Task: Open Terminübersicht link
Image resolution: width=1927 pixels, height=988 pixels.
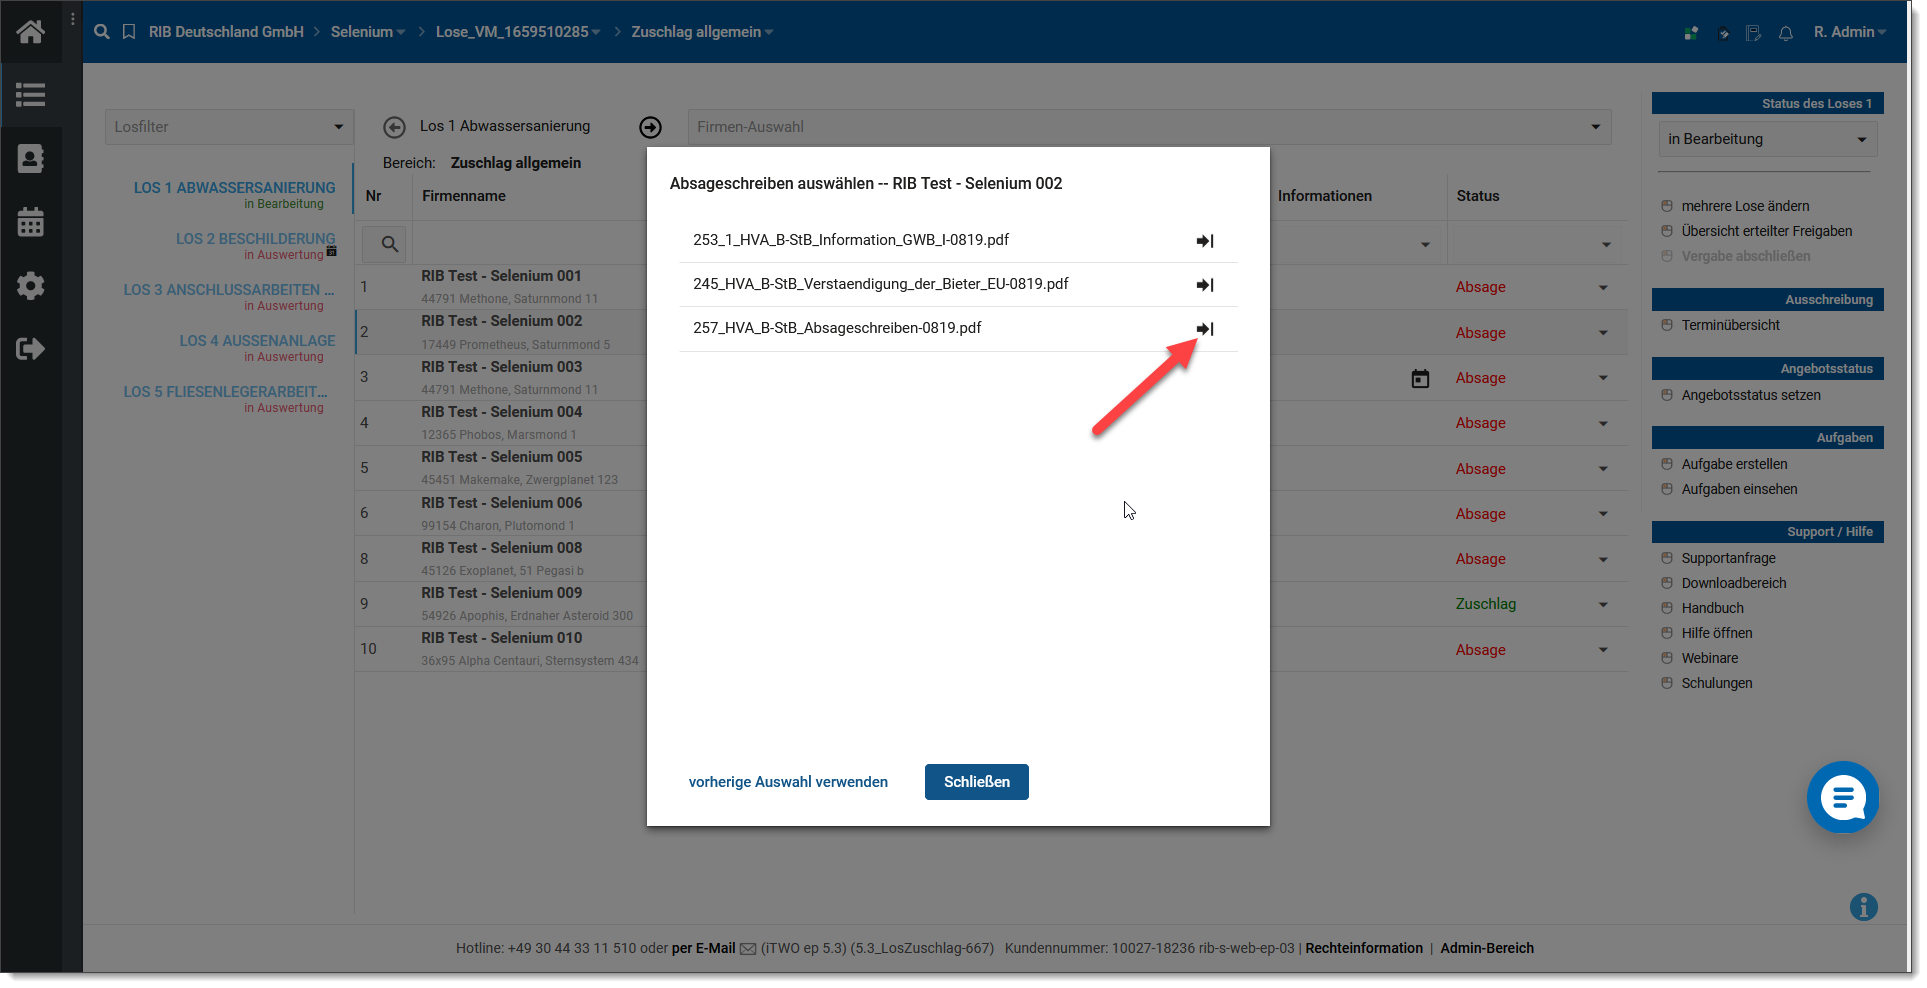Action: [x=1730, y=325]
